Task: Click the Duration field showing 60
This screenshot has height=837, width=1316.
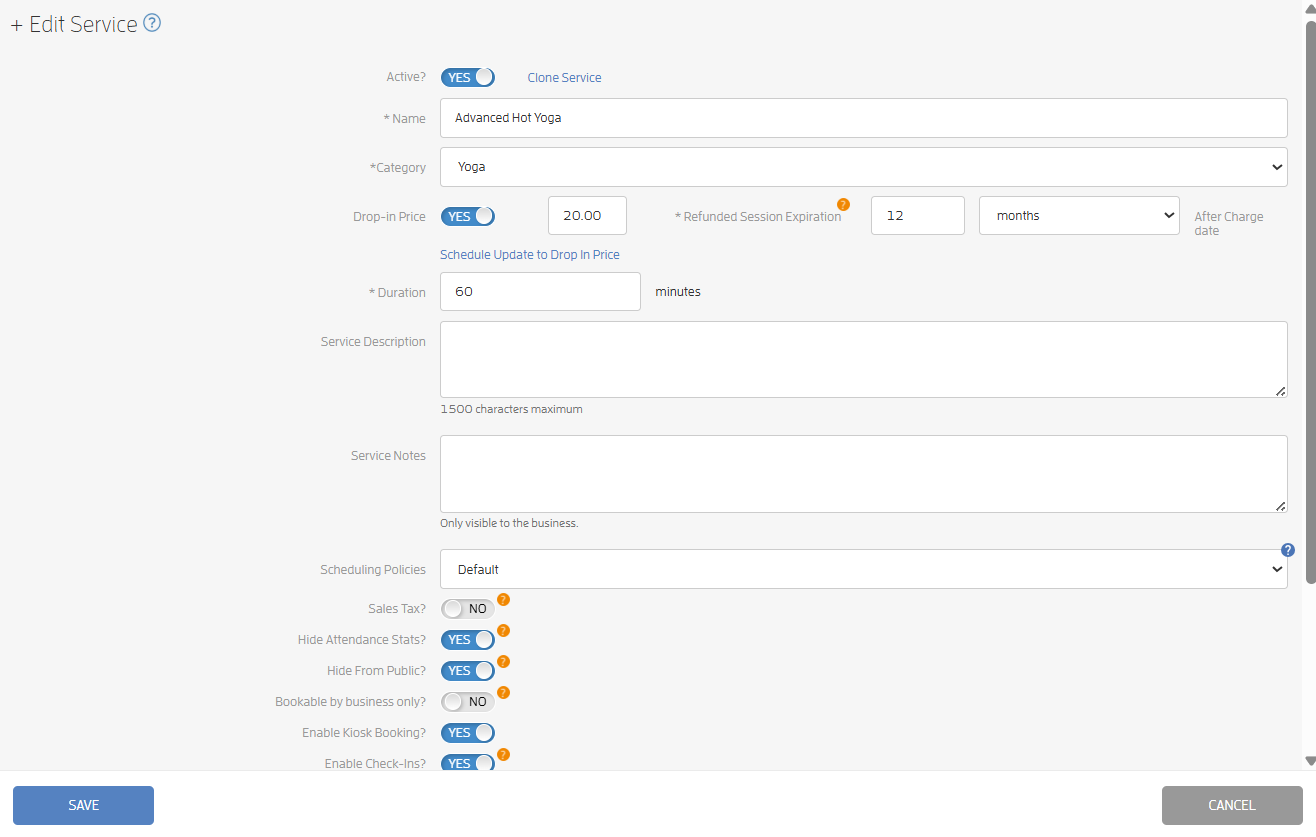Action: click(540, 292)
